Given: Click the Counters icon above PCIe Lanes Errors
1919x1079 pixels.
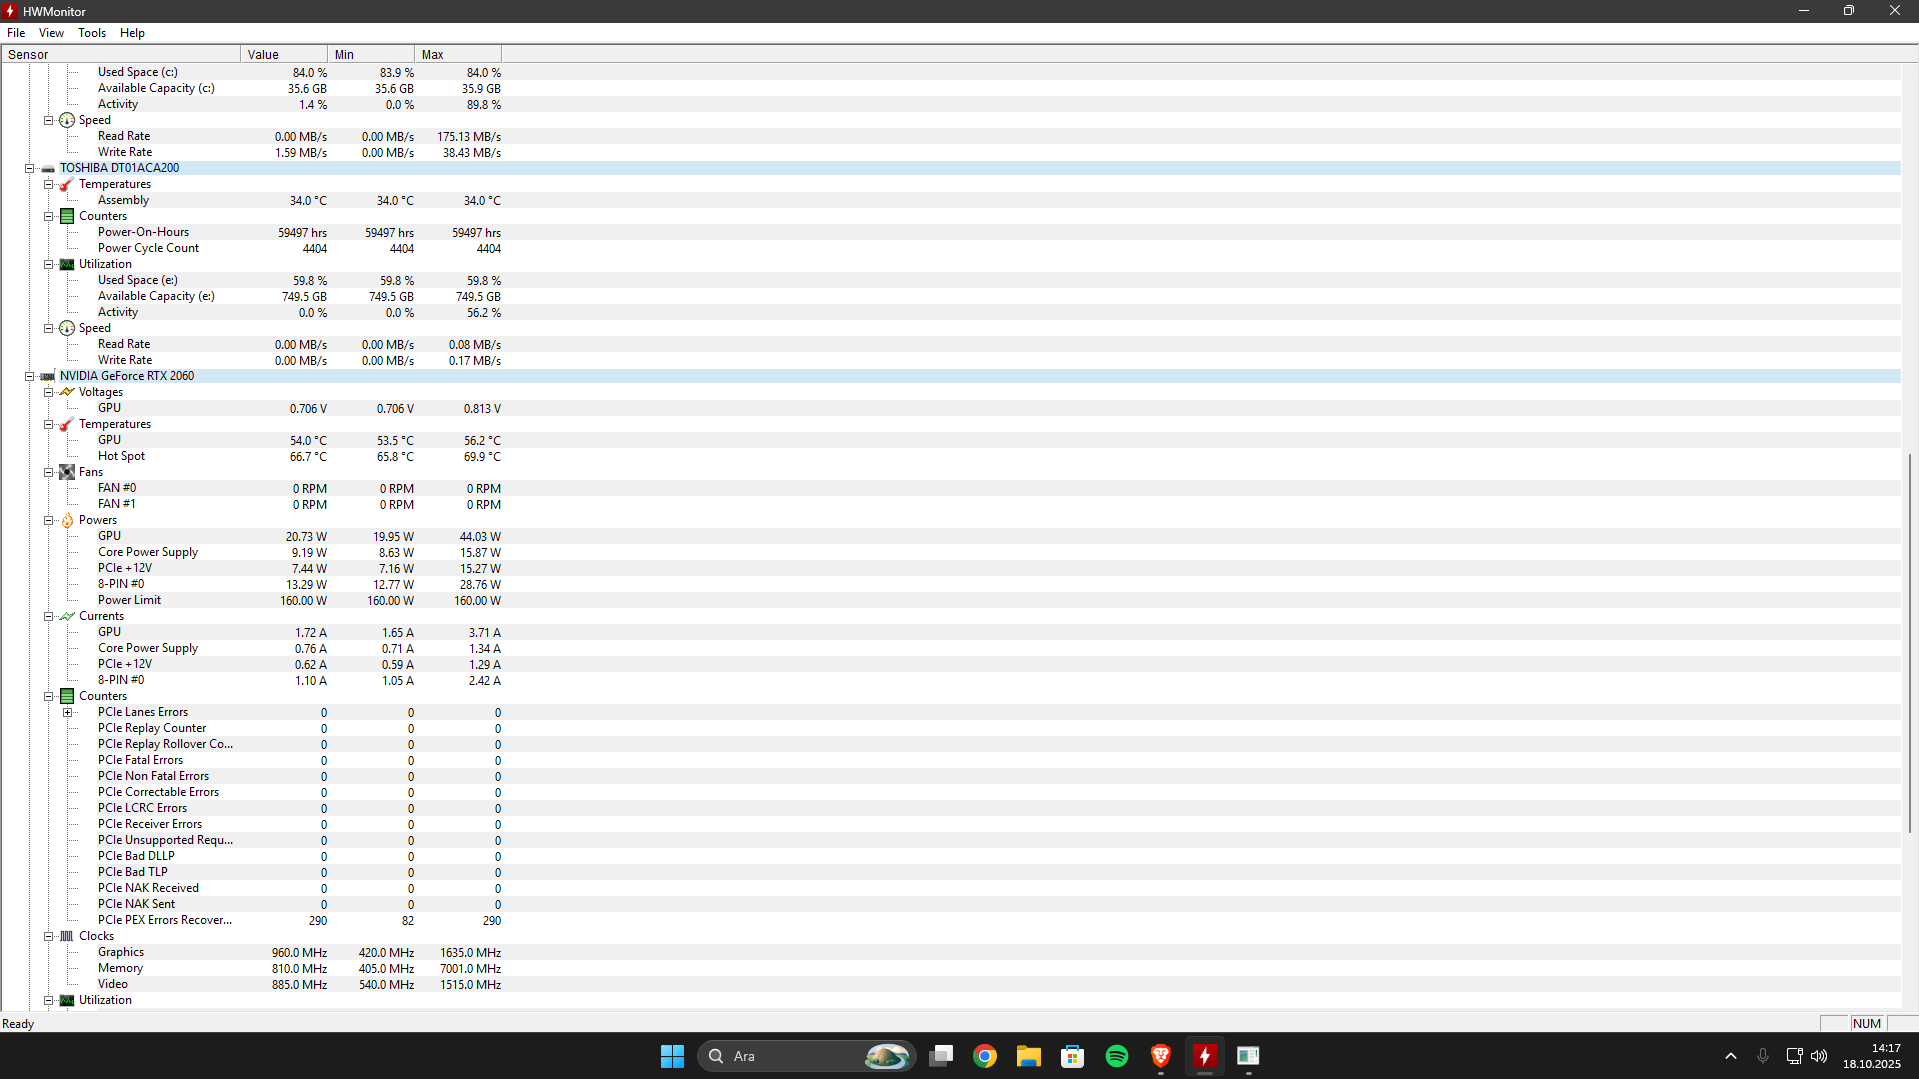Looking at the screenshot, I should pos(67,696).
